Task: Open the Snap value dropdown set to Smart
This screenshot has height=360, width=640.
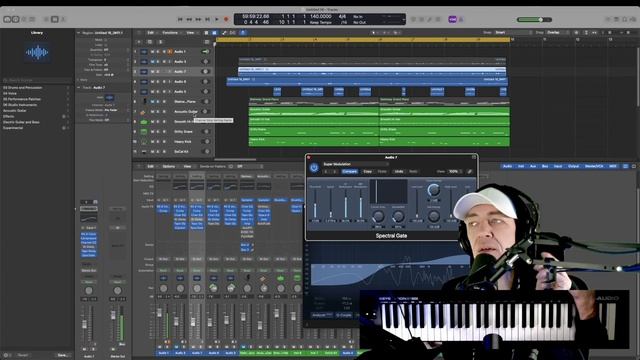Action: 513,33
